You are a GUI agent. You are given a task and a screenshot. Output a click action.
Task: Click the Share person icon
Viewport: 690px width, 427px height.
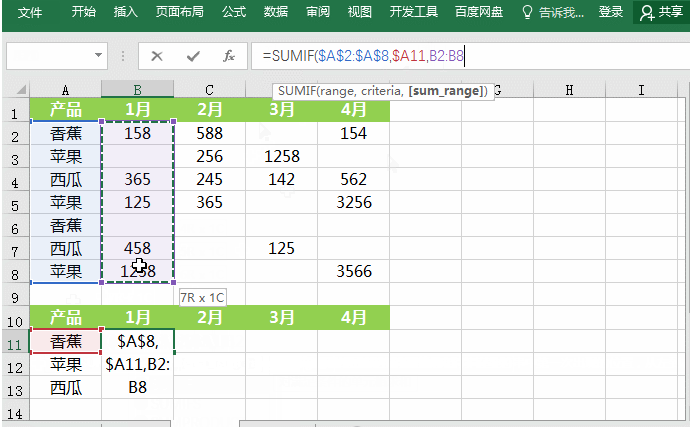click(x=646, y=13)
